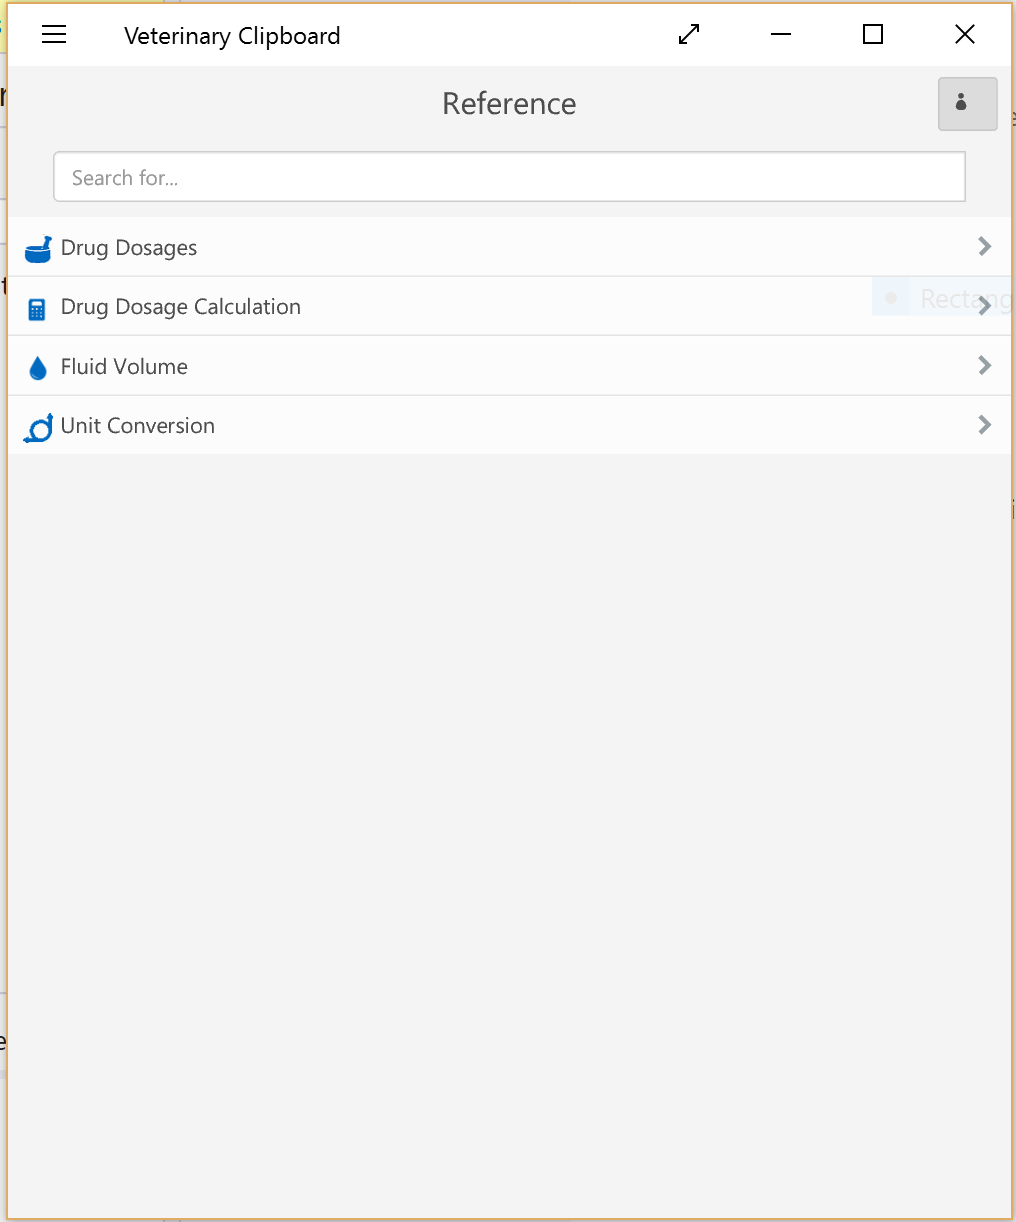
Task: Select the Fluid Volume list entry
Action: (x=509, y=366)
